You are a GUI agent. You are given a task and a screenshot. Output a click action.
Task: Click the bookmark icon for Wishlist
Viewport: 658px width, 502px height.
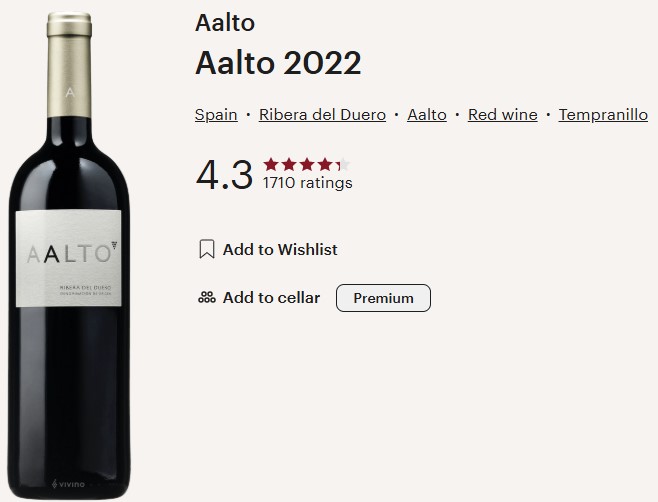tap(207, 249)
